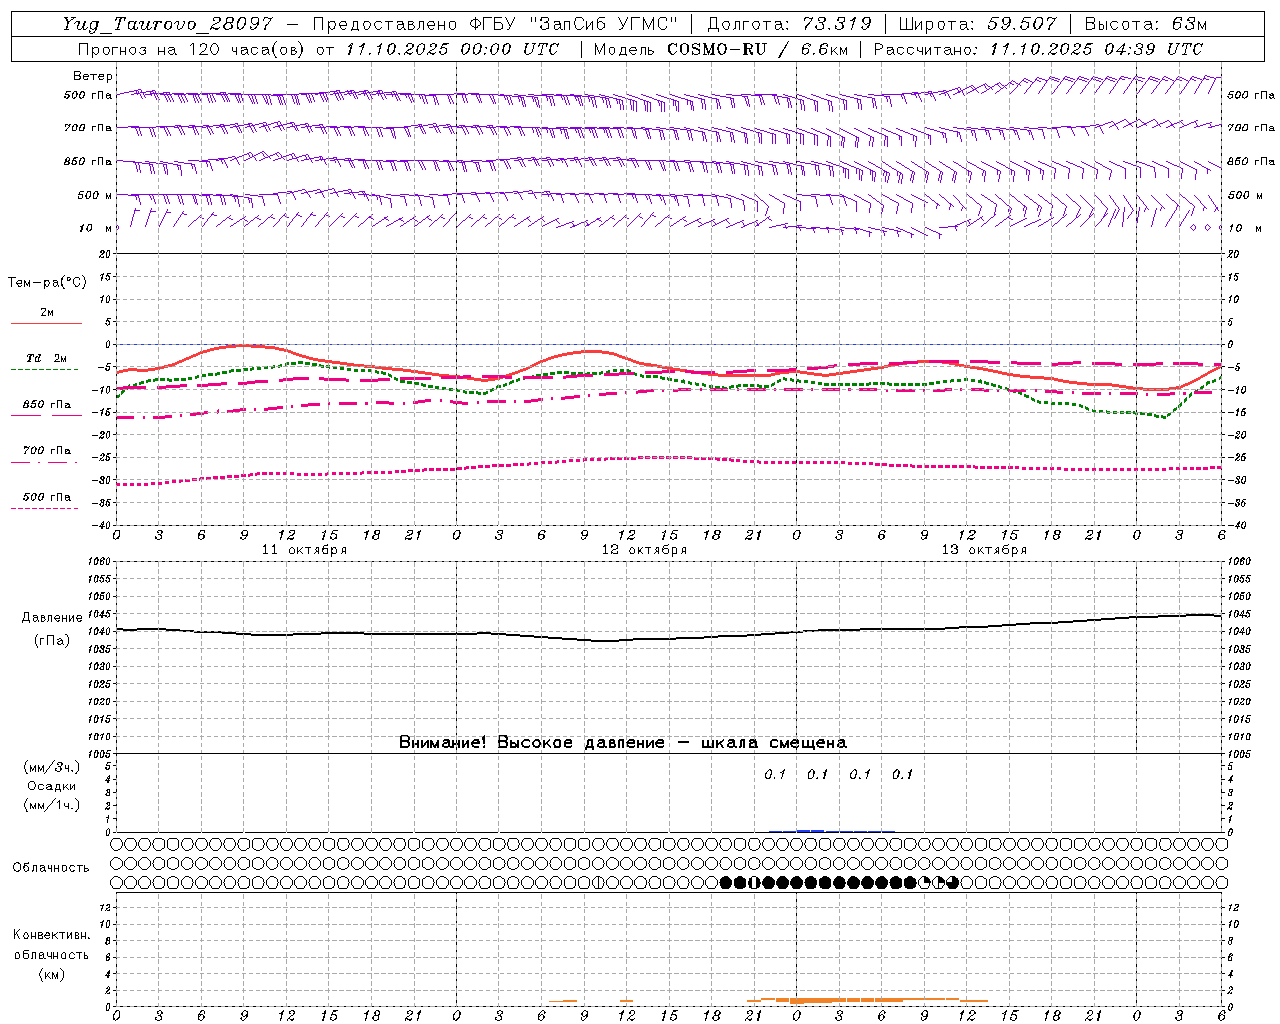Select the 'Предоставлено ФГБУ "ЗапСиб УГМС"' provider text
The height and width of the screenshot is (1024, 1280).
496,24
